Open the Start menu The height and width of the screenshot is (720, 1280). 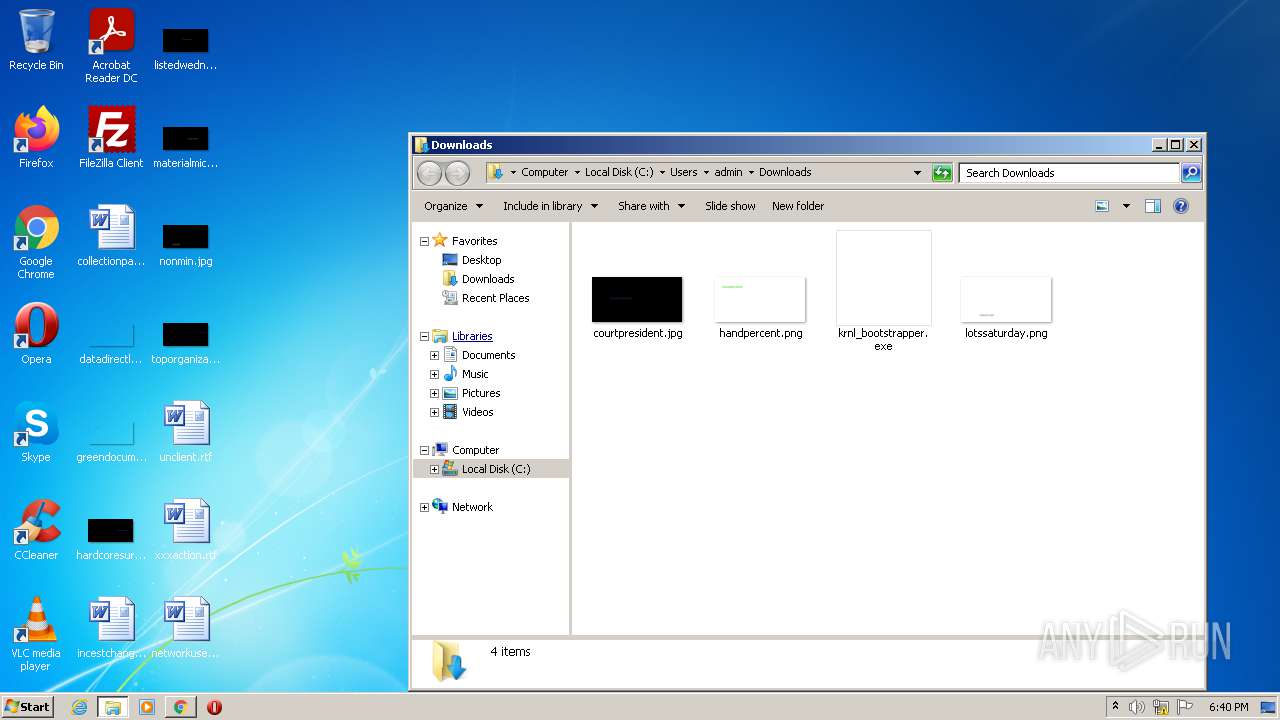coord(27,707)
